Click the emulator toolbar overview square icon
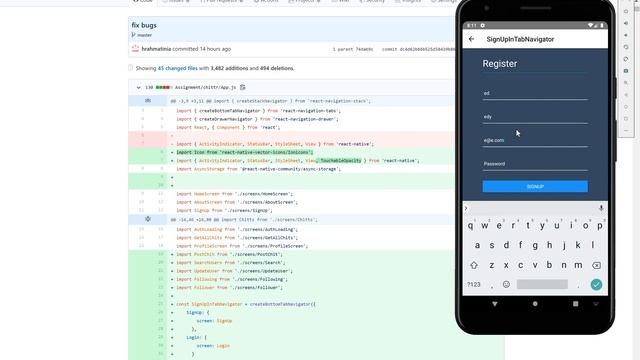The height and width of the screenshot is (360, 640). coord(626,118)
